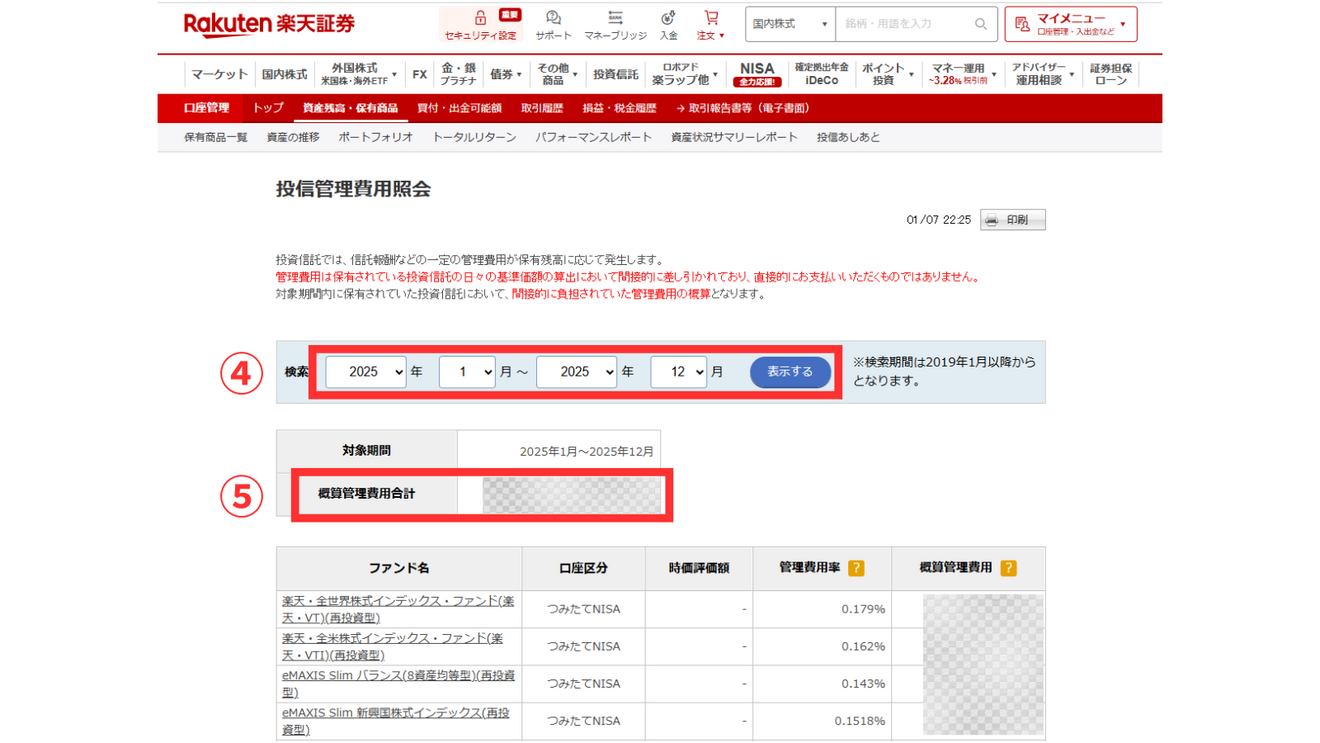The width and height of the screenshot is (1320, 743).
Task: Open the end year dropdown
Action: [576, 372]
